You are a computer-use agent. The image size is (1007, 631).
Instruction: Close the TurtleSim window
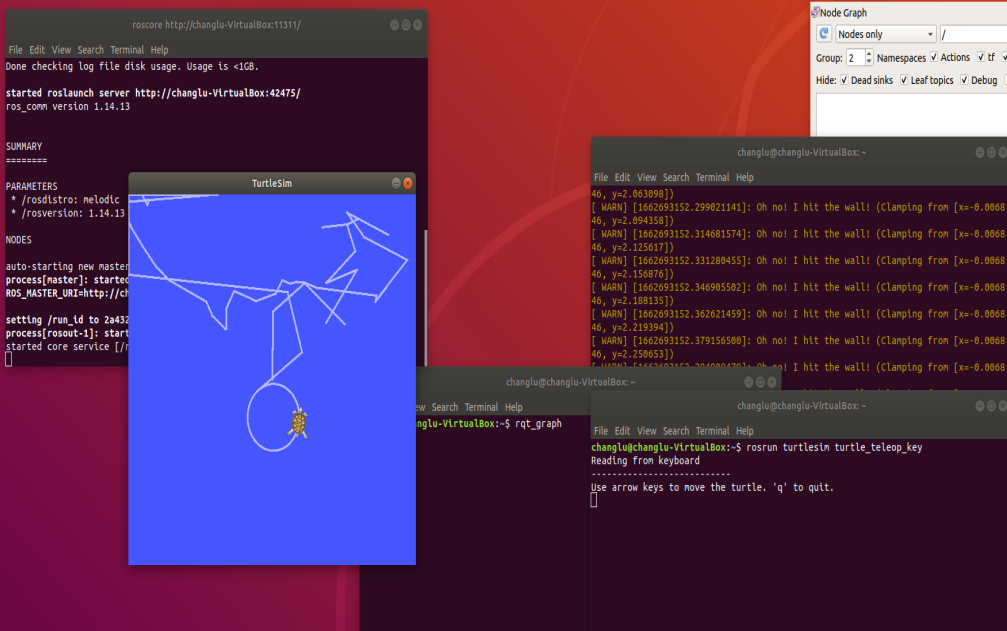click(x=408, y=184)
